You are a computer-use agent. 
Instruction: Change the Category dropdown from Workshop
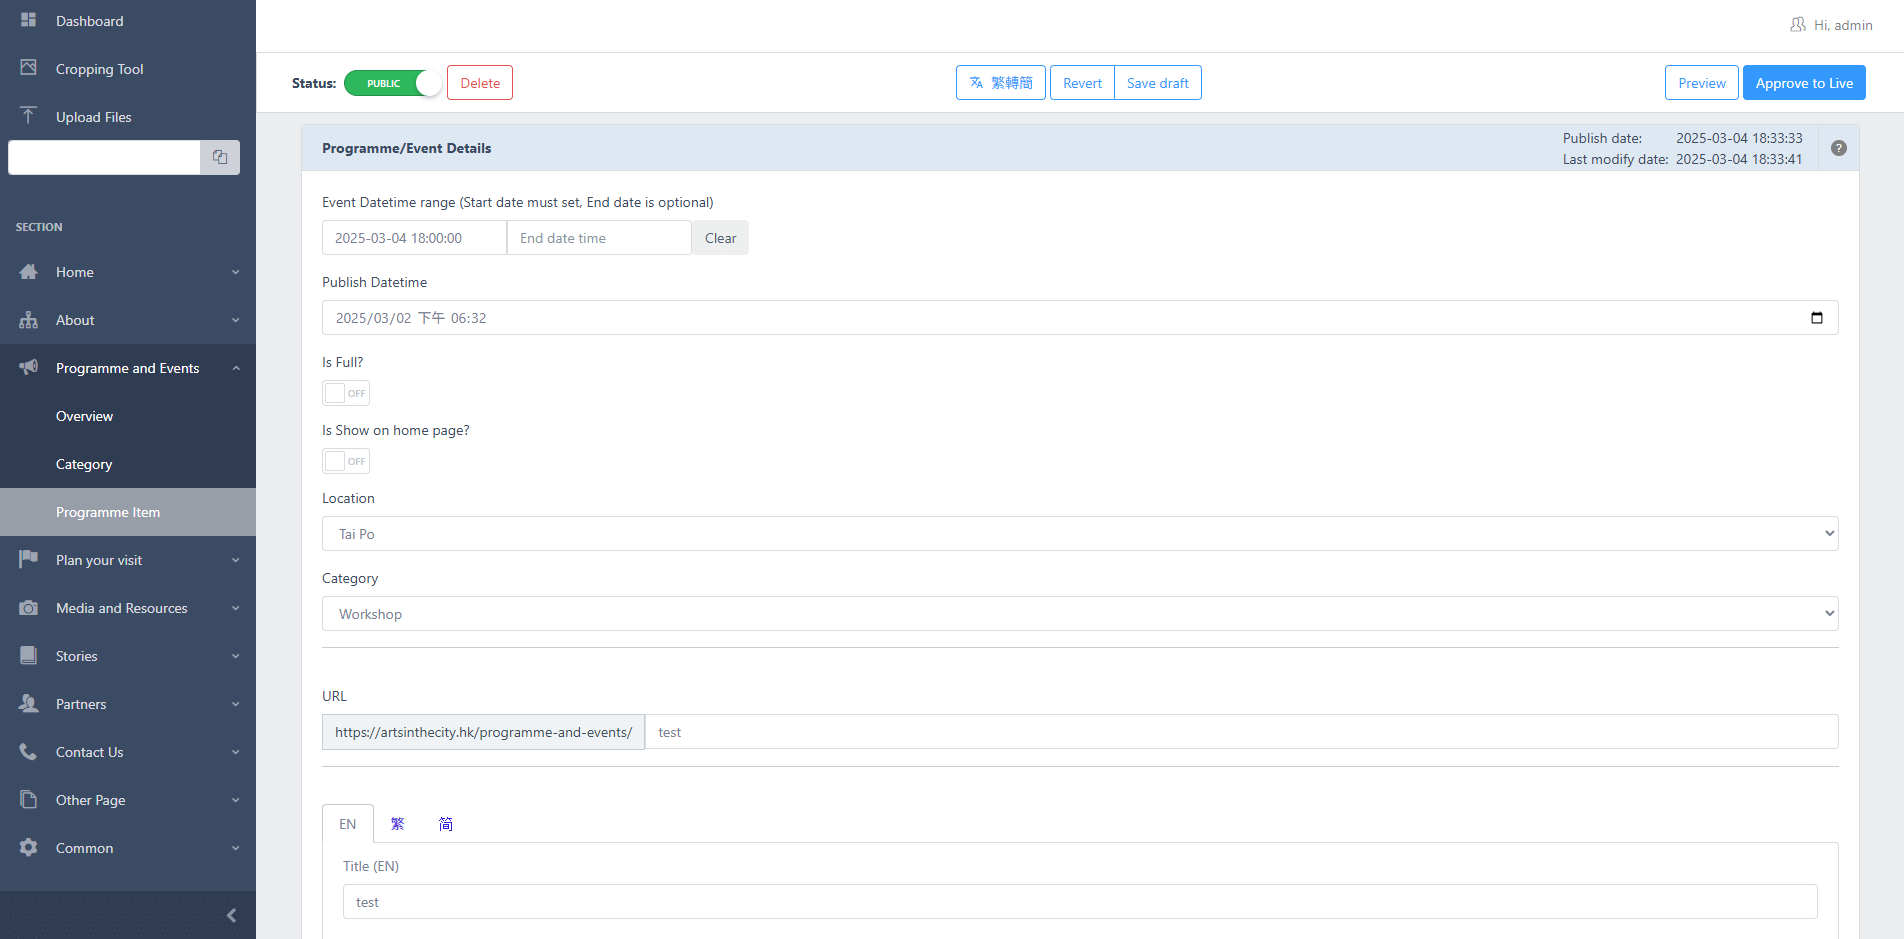pyautogui.click(x=1078, y=613)
